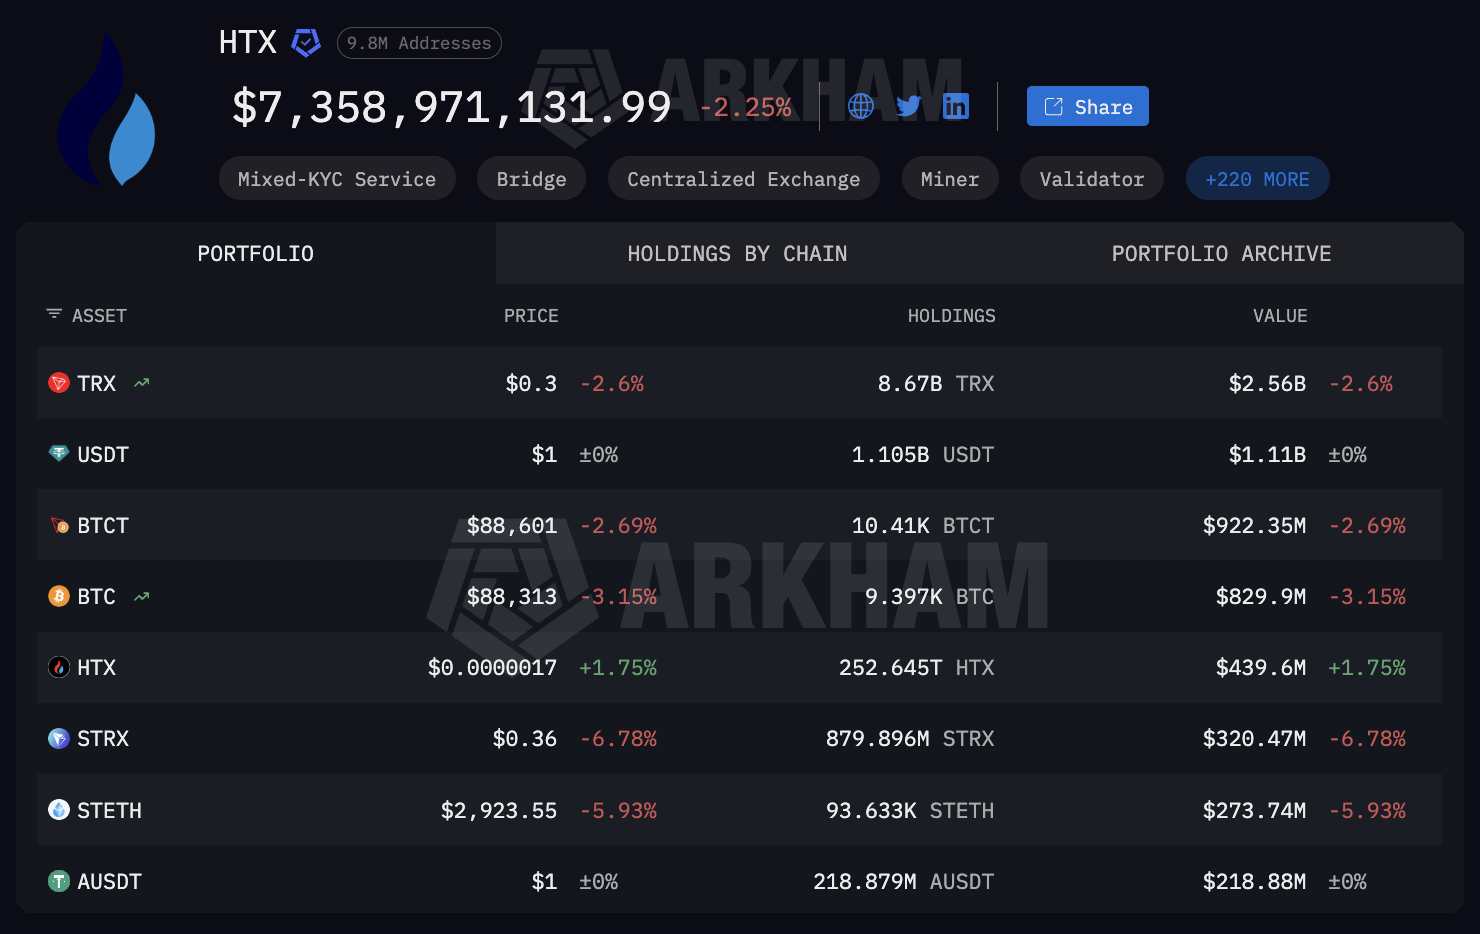This screenshot has height=934, width=1480.
Task: Select the Validator tag
Action: tap(1092, 179)
